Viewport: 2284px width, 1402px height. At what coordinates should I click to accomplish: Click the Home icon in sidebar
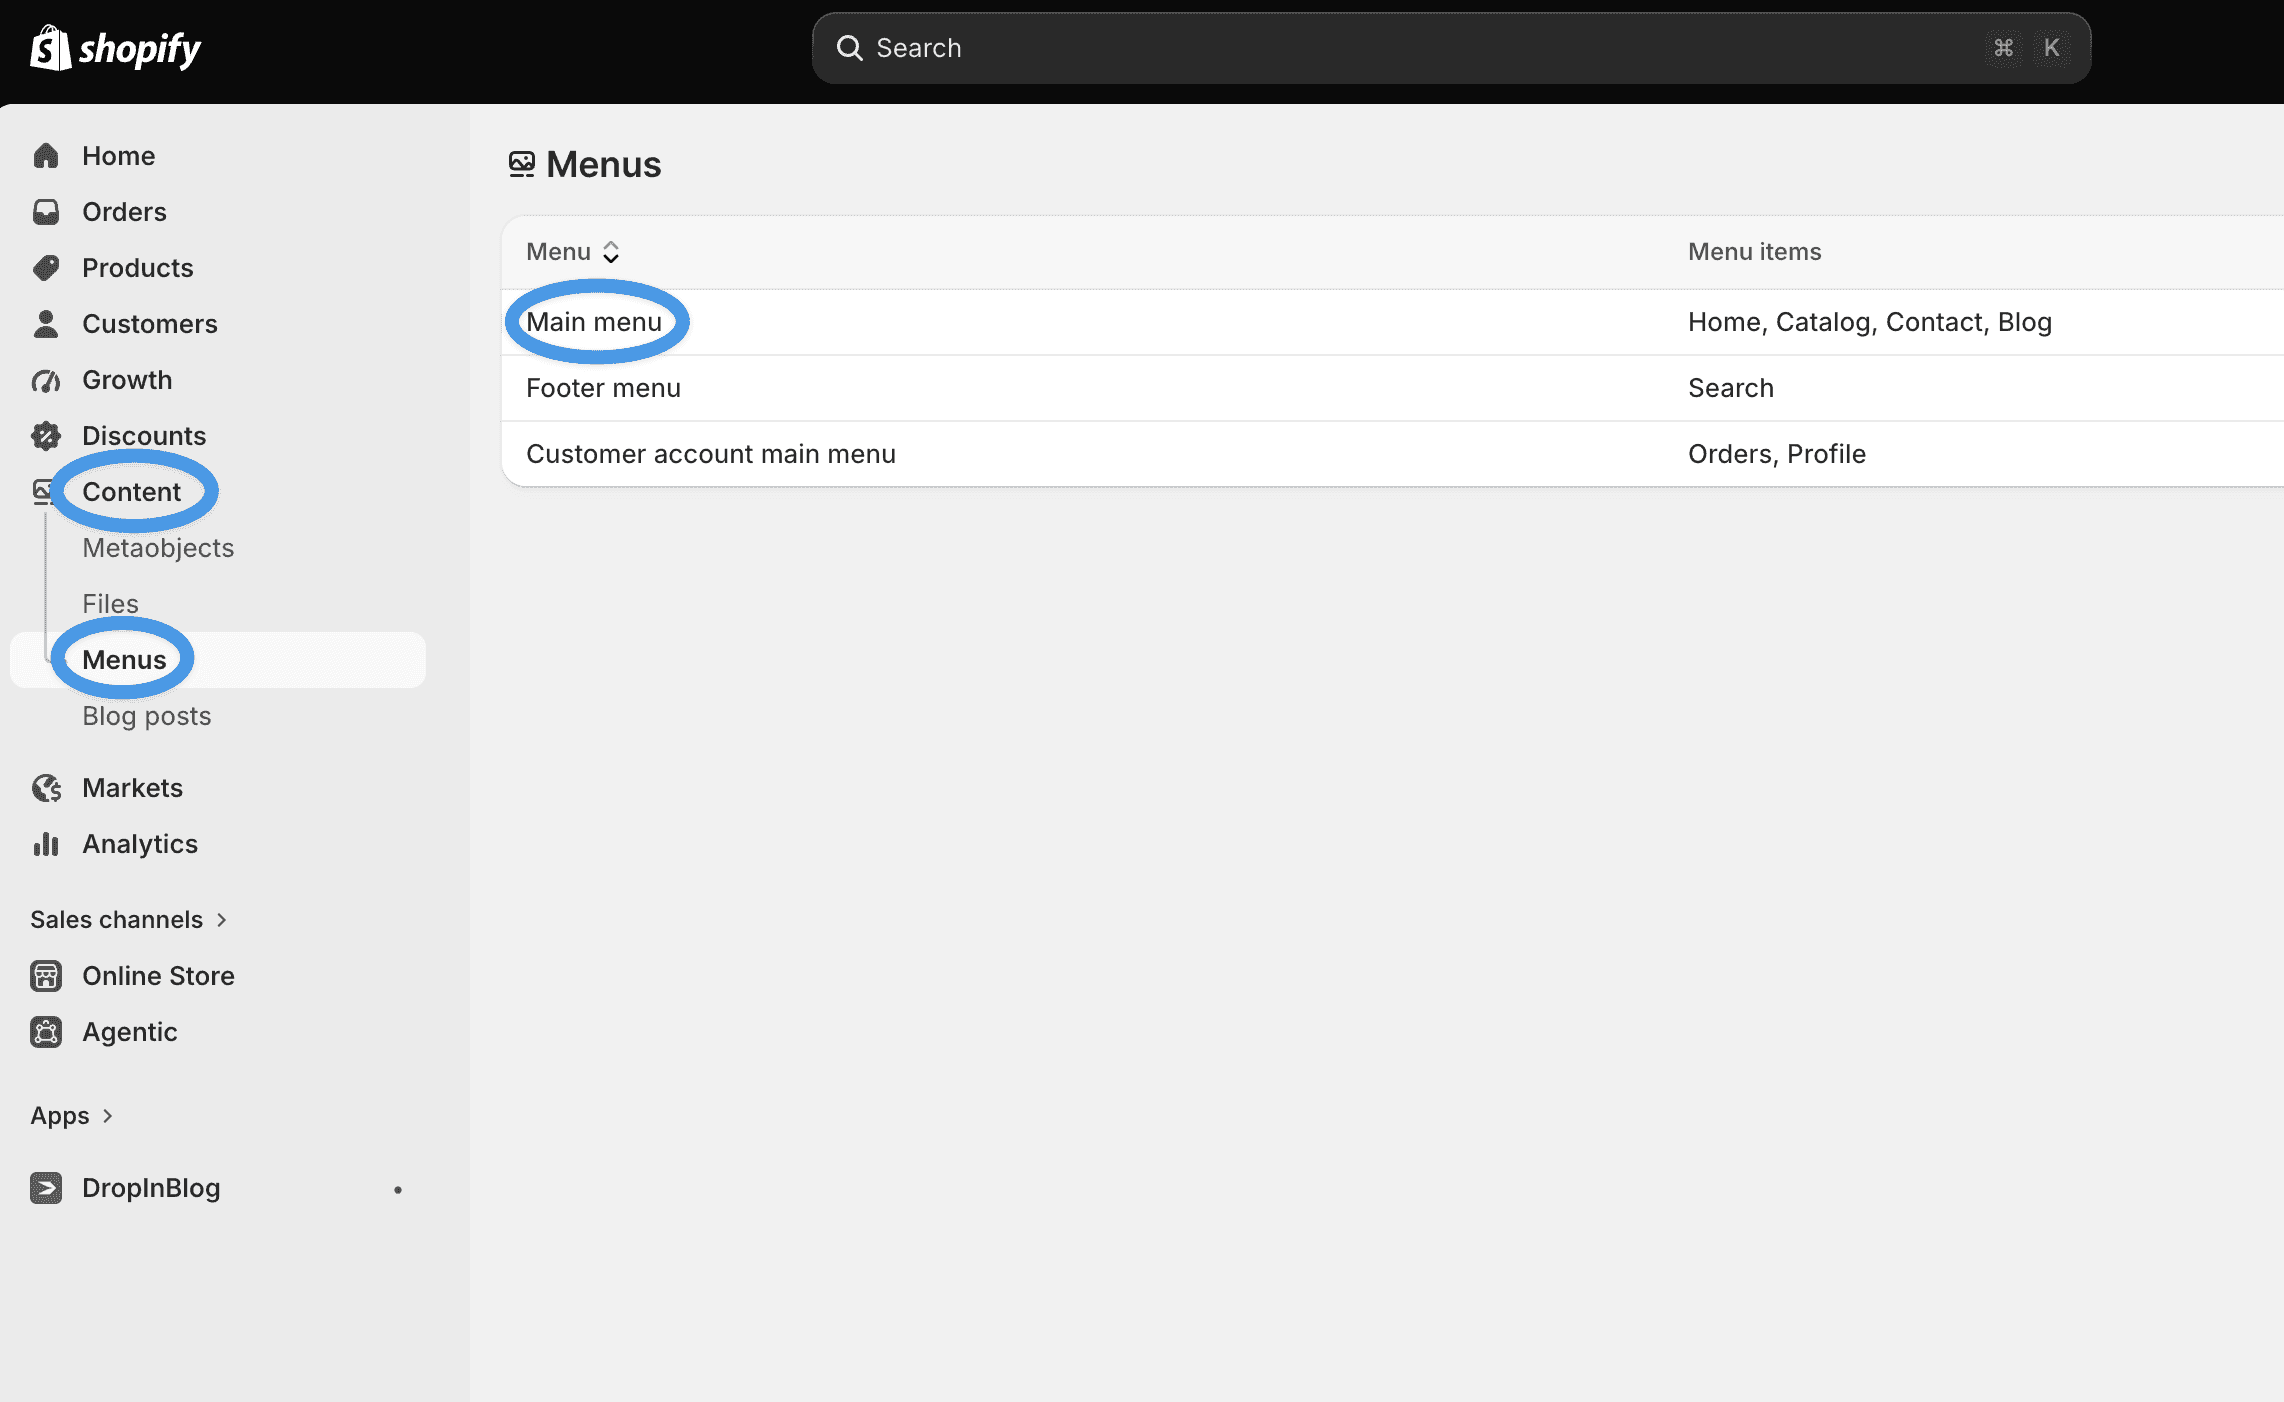(x=46, y=156)
